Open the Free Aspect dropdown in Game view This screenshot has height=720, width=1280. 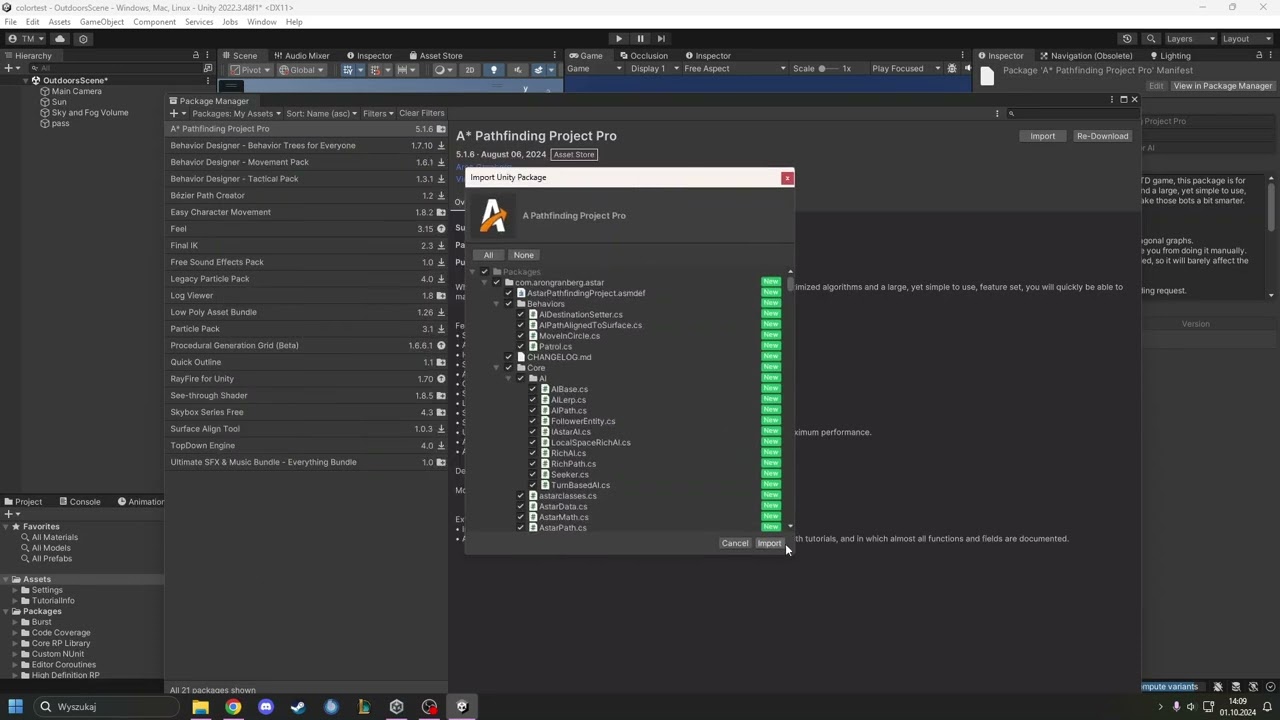point(735,69)
